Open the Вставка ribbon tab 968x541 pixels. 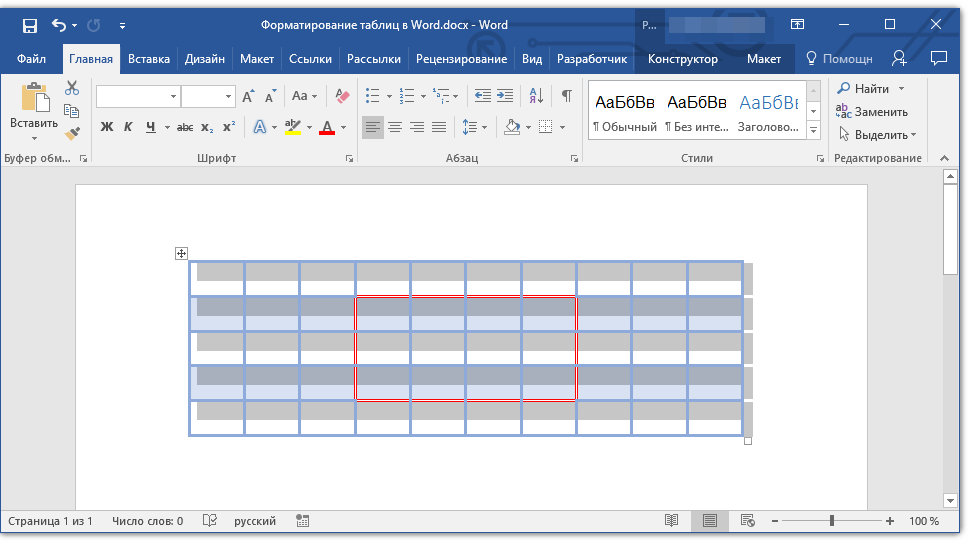(x=149, y=59)
